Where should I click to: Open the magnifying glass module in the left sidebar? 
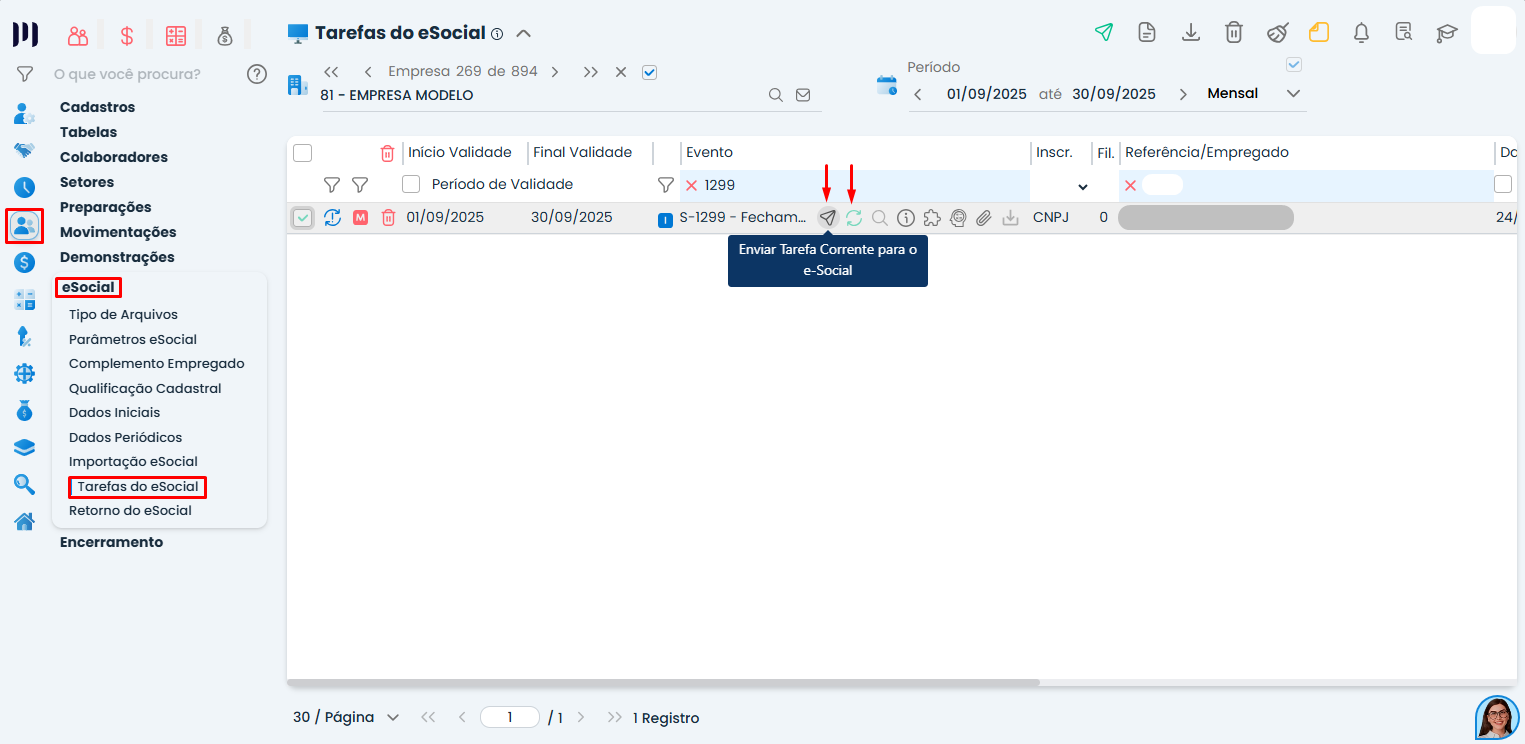point(24,484)
